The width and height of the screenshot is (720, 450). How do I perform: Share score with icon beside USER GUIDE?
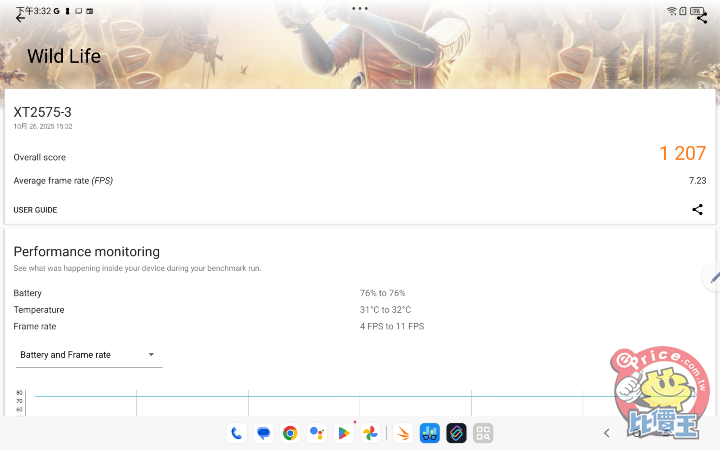[697, 209]
